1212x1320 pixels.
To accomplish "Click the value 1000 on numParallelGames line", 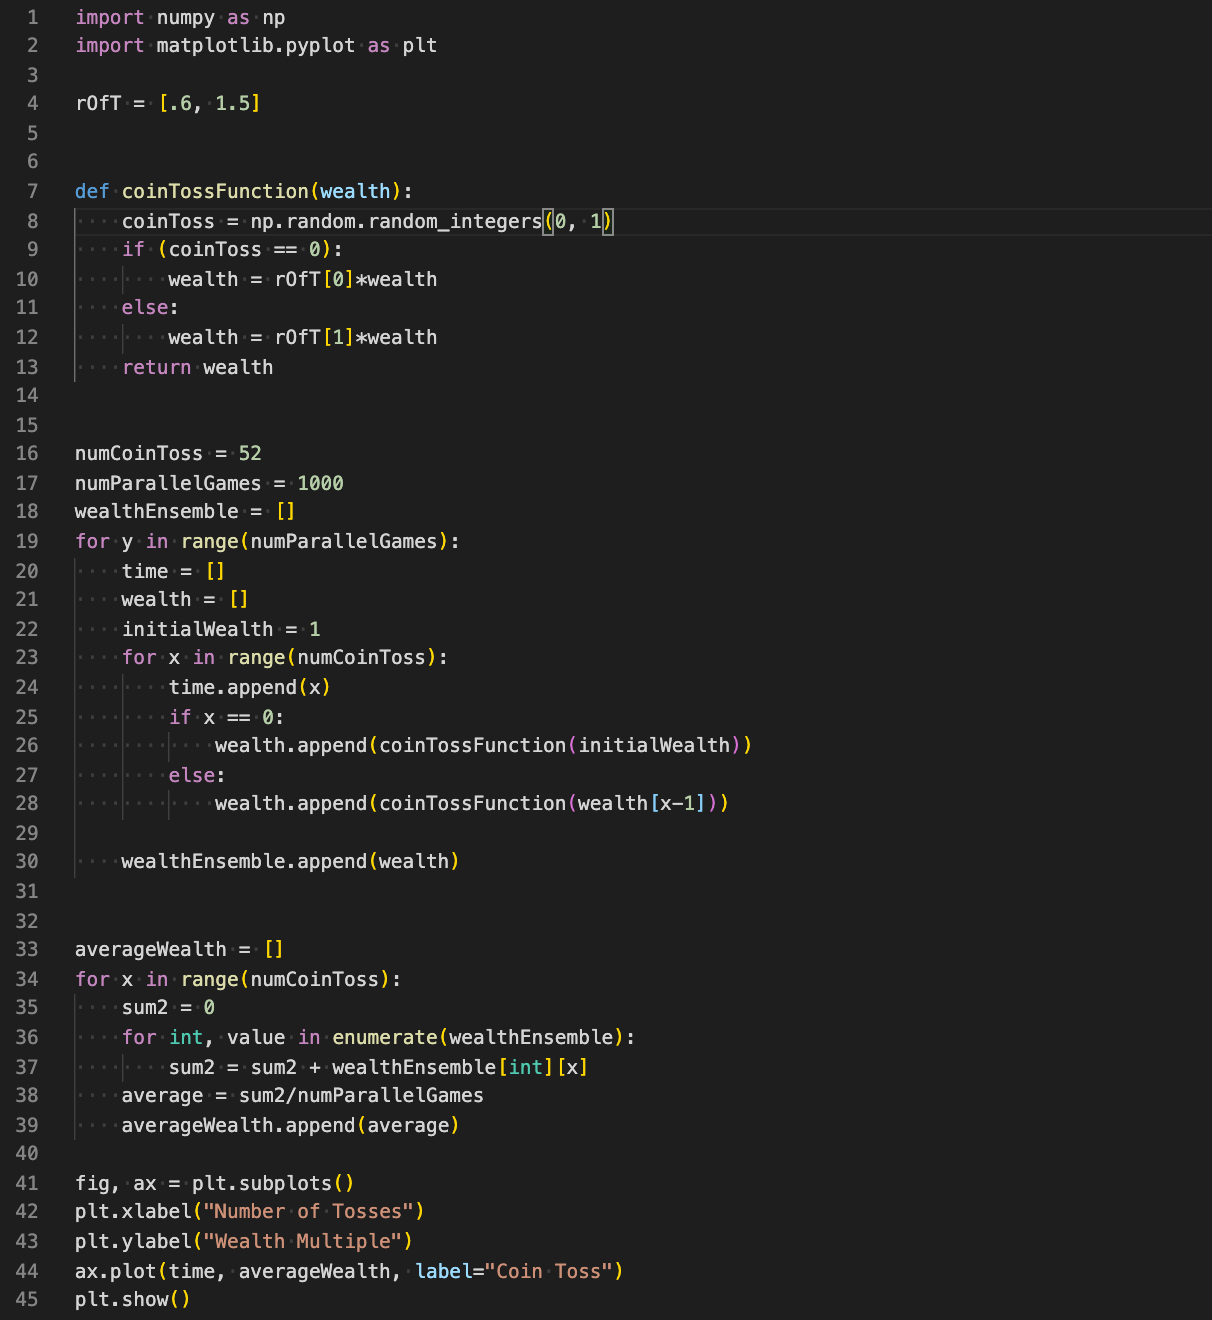I will (320, 483).
